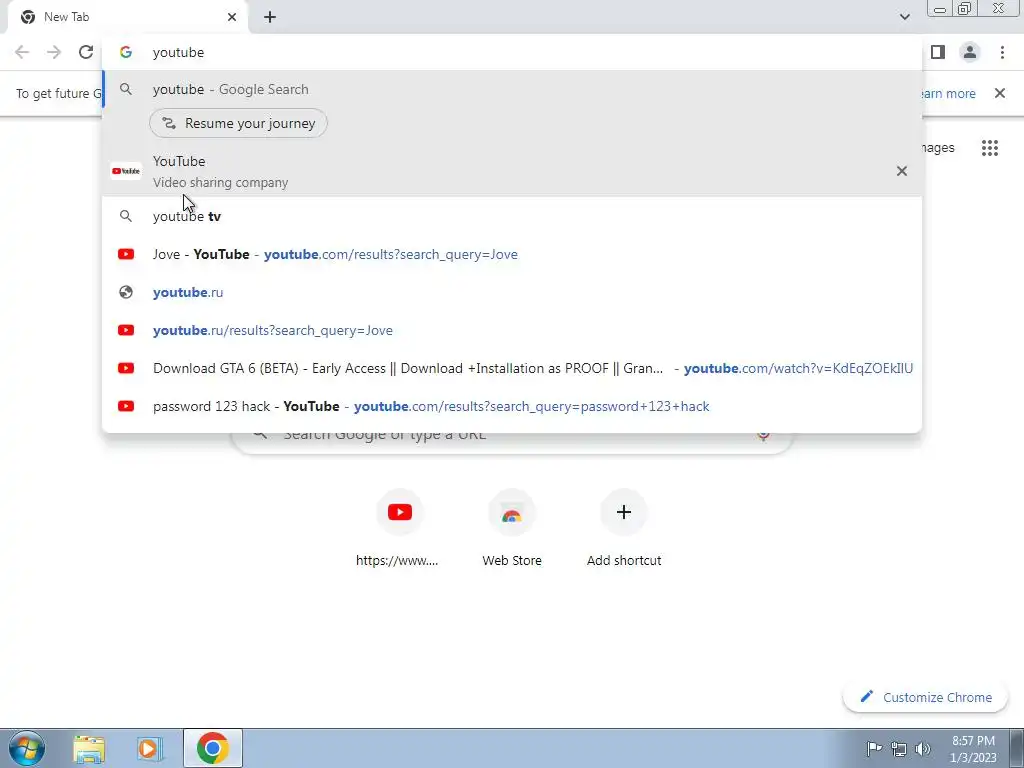Open the Action Center flag icon
Screen dimensions: 1024x768
(874, 748)
